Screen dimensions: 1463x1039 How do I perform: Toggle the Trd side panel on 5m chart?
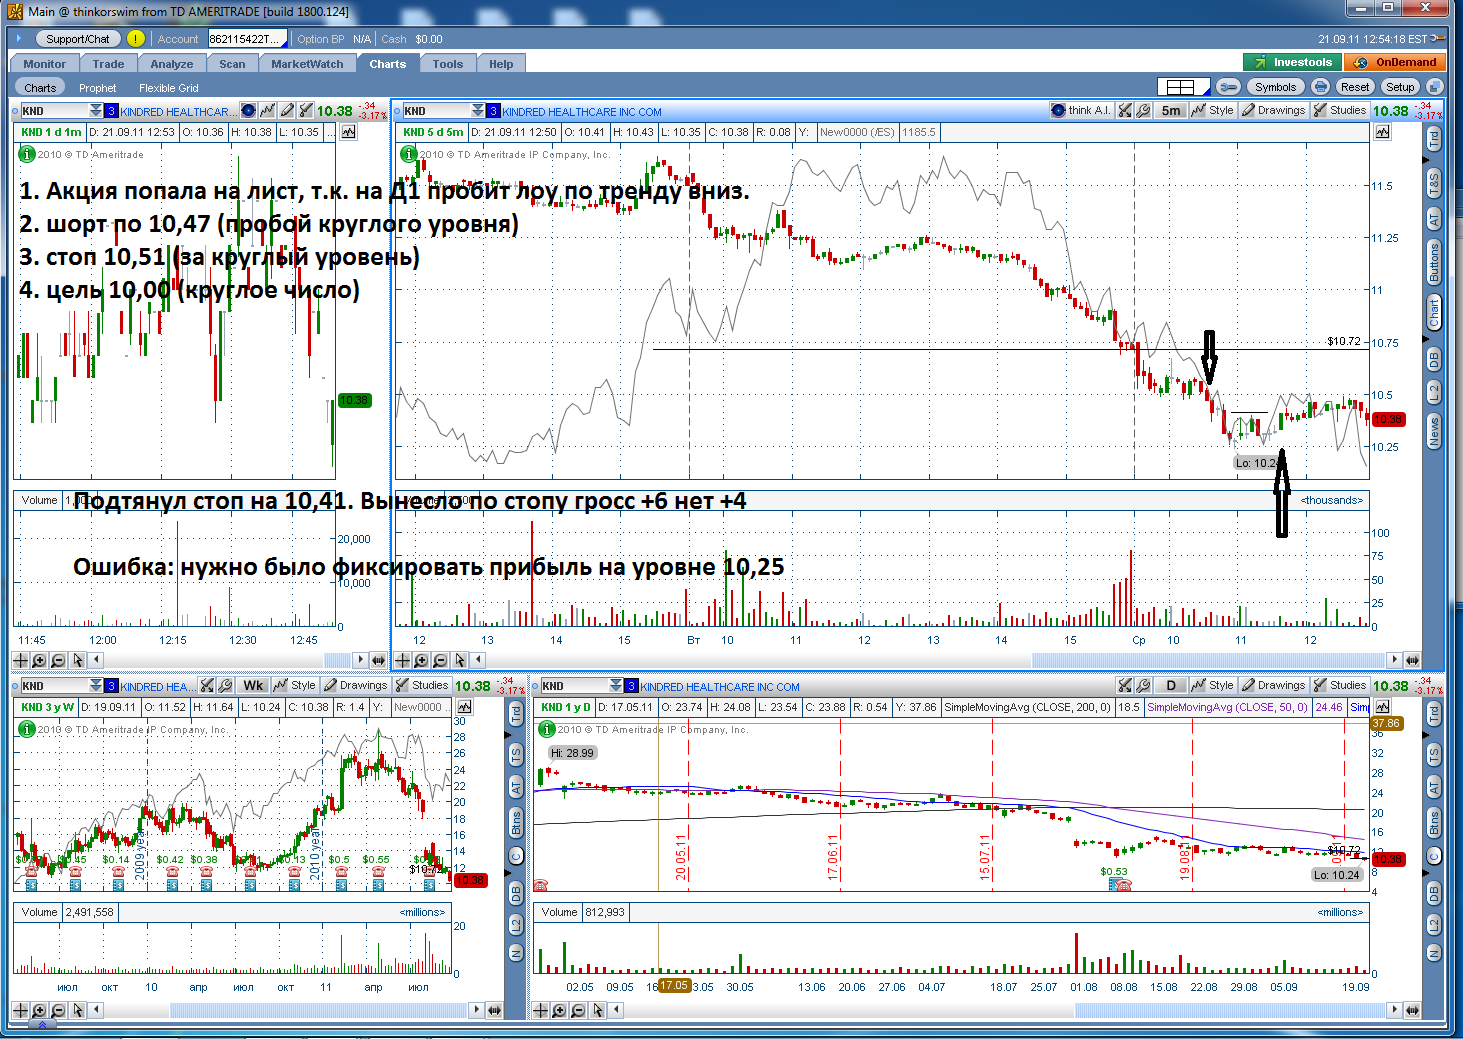1434,139
